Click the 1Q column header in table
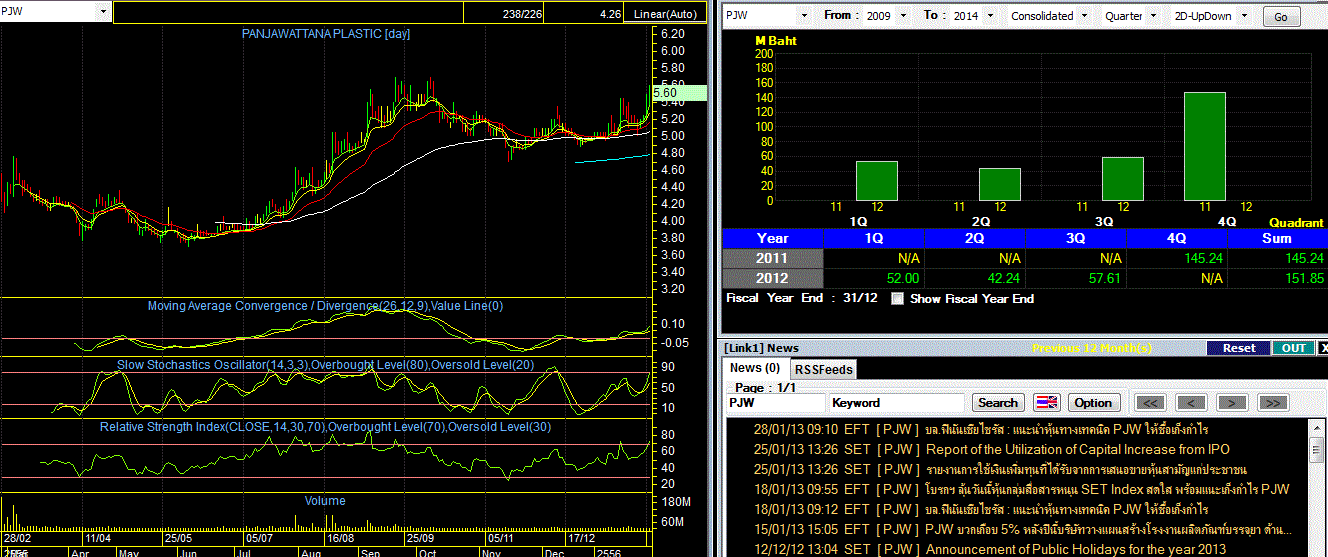 coord(874,238)
